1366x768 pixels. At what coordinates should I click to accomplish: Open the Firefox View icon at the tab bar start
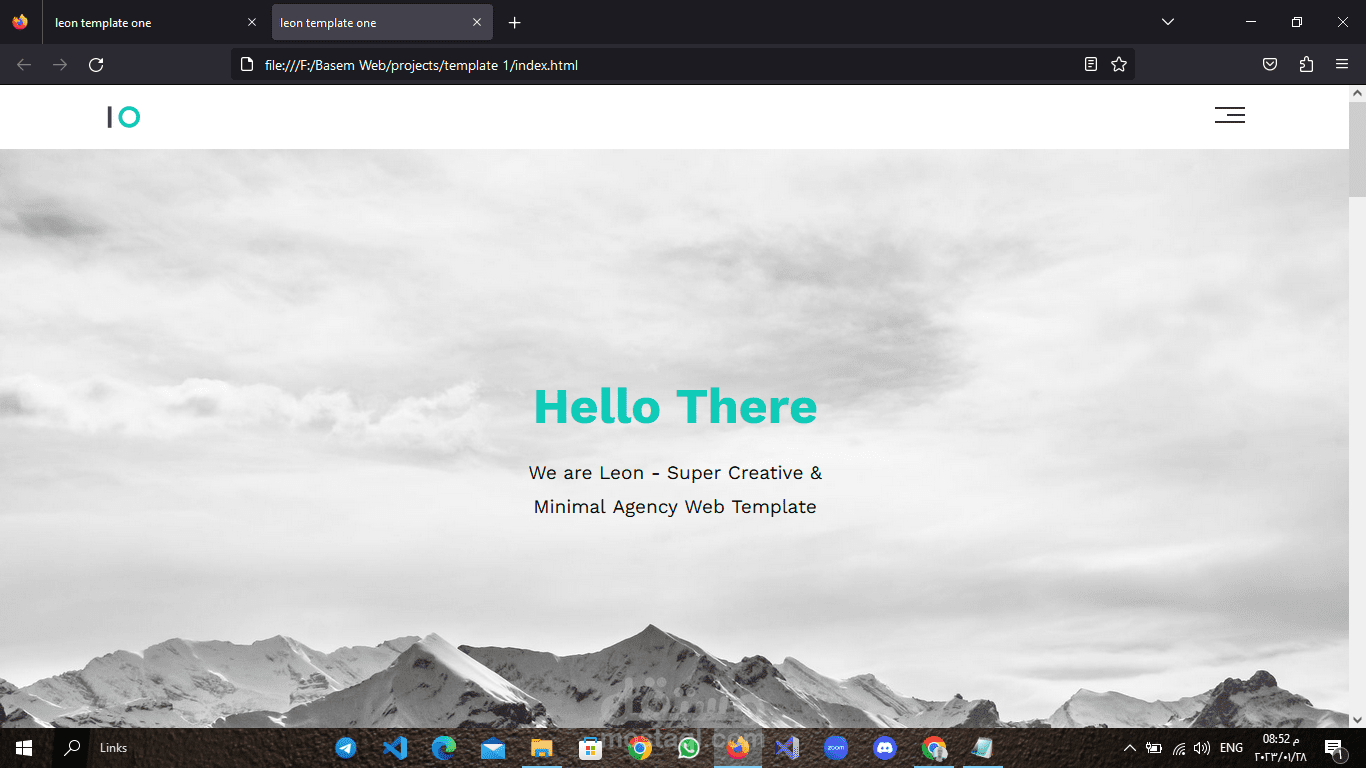(x=21, y=22)
